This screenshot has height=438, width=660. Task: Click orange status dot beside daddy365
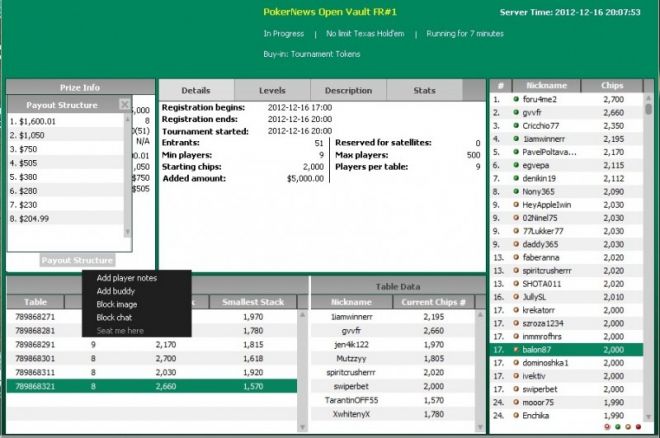[516, 244]
